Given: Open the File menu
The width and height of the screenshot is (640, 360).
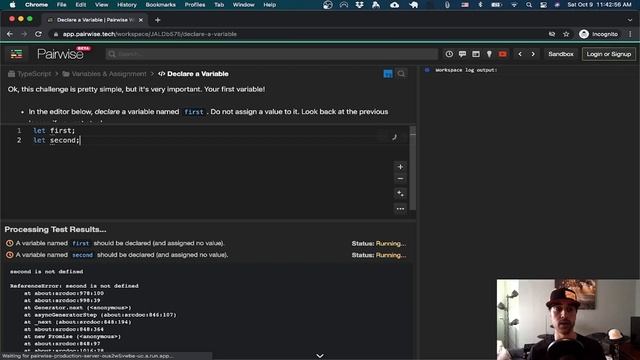Looking at the screenshot, I should click(x=61, y=4).
